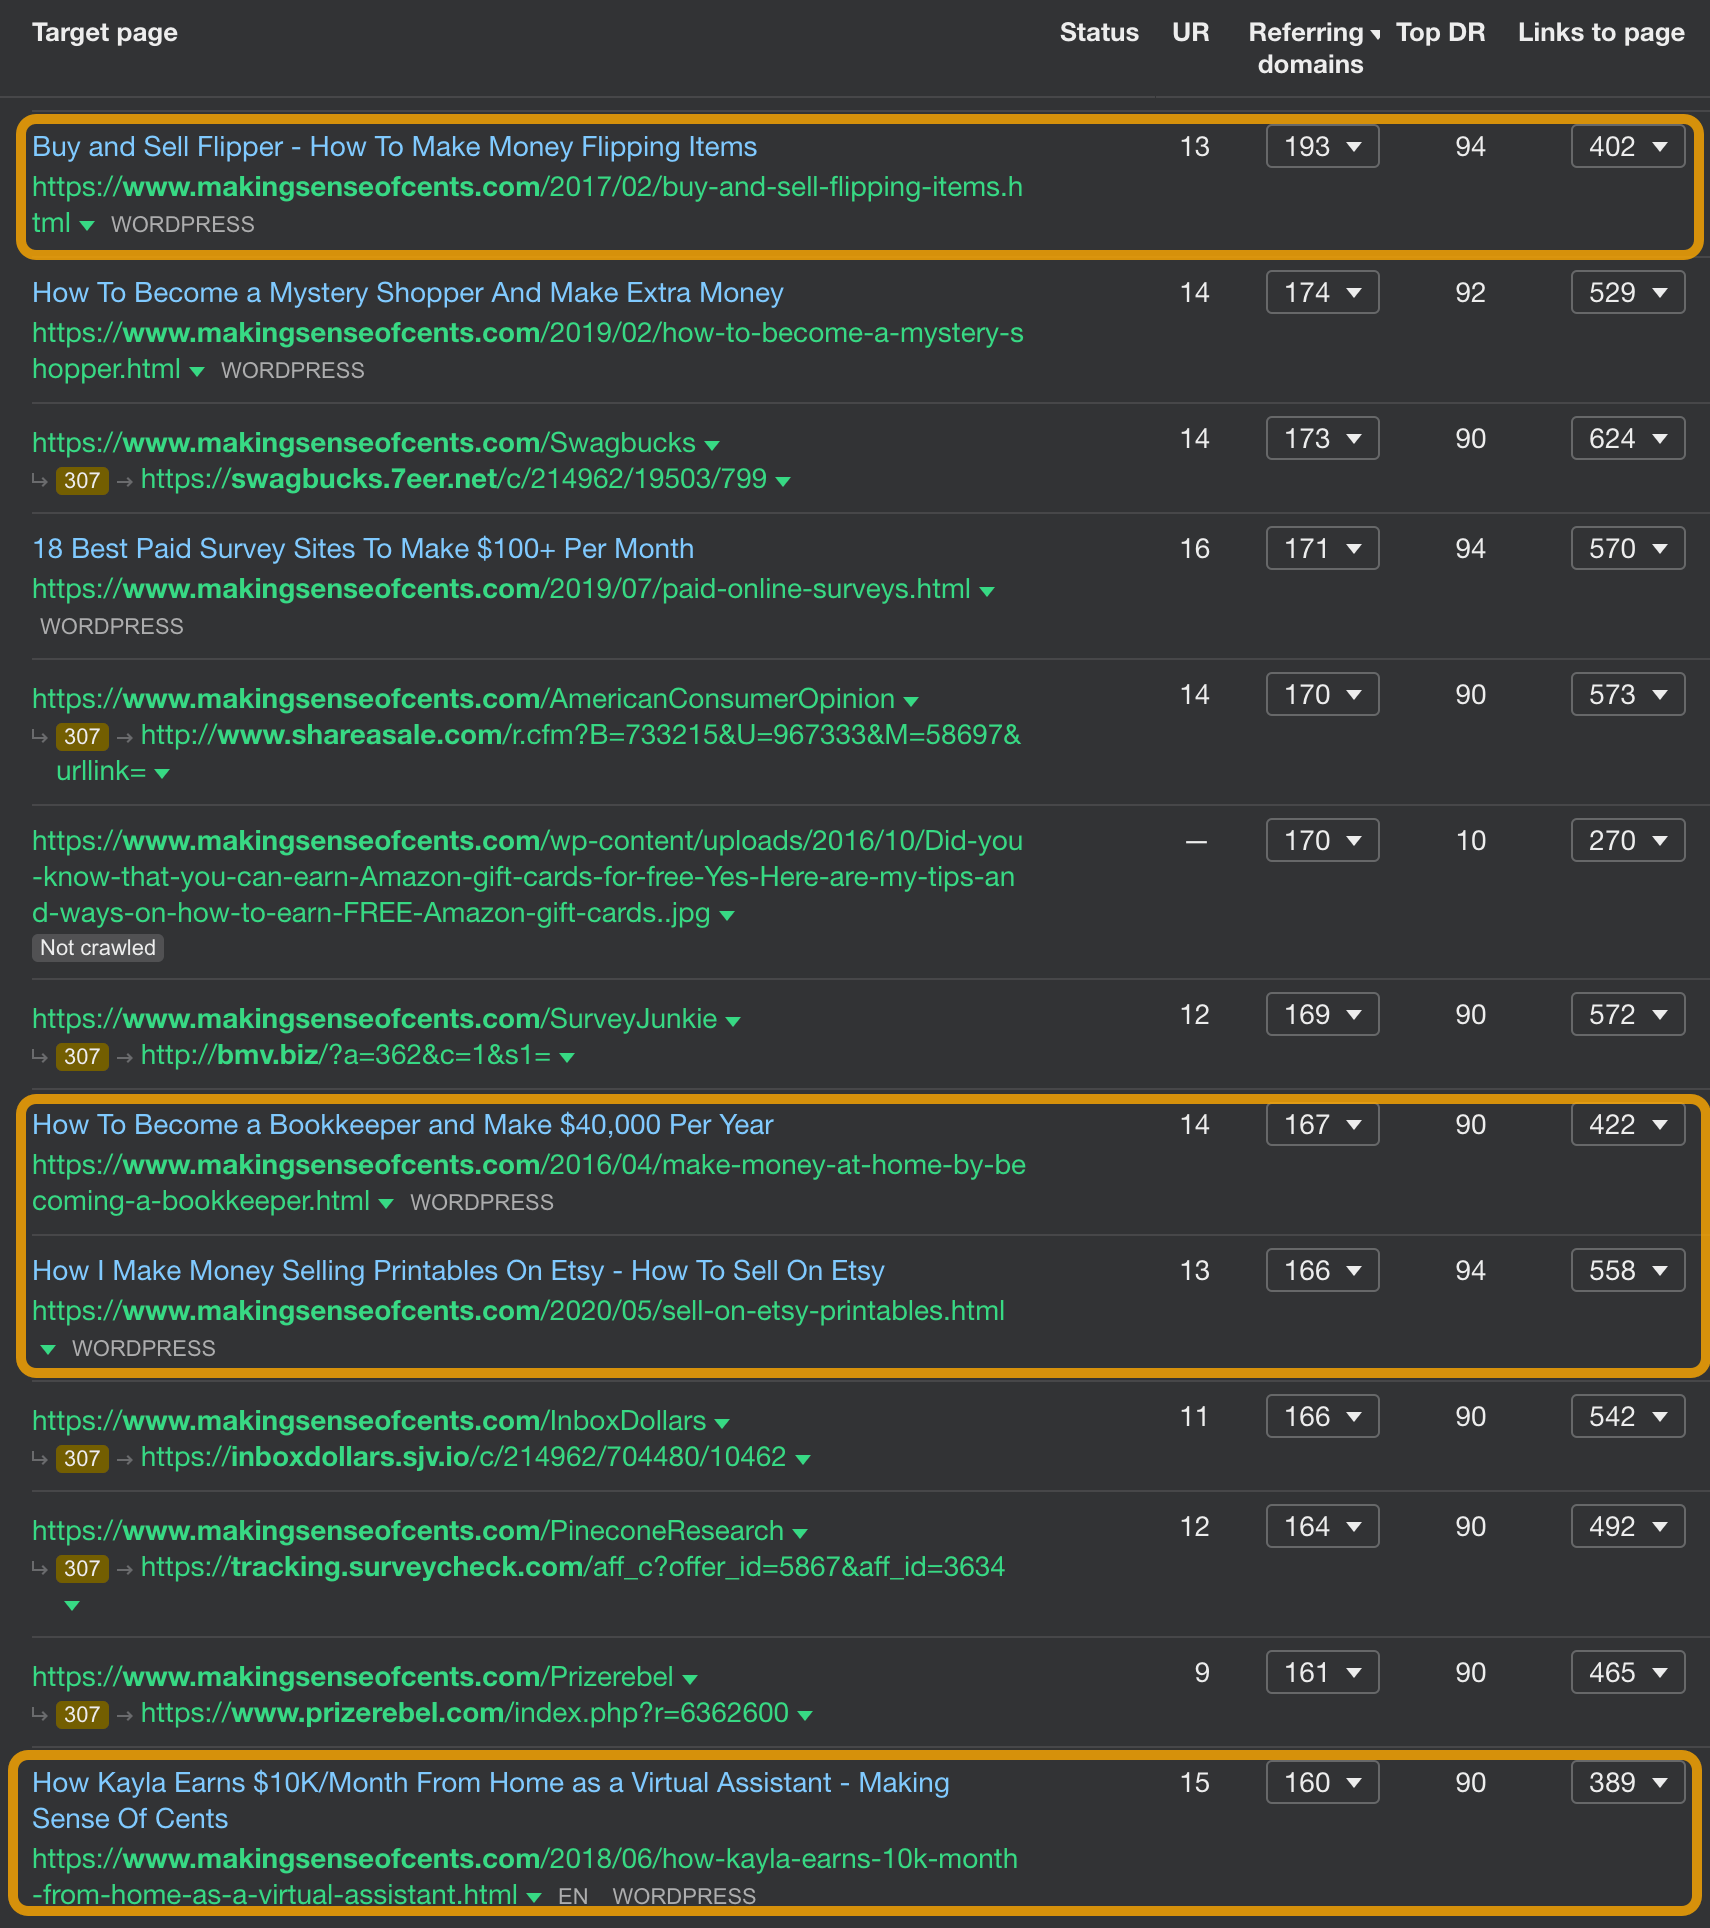
Task: Open the Buy and Sell Flipper article link
Action: point(393,146)
